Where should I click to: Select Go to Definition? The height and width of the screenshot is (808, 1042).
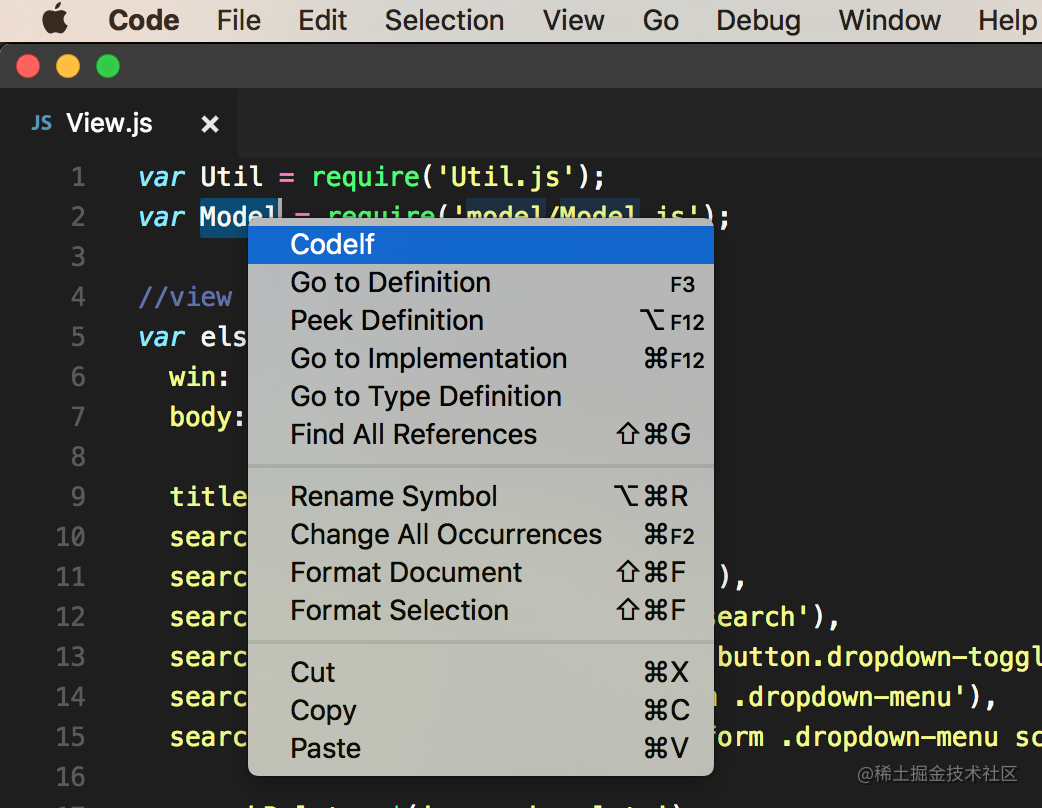[480, 283]
